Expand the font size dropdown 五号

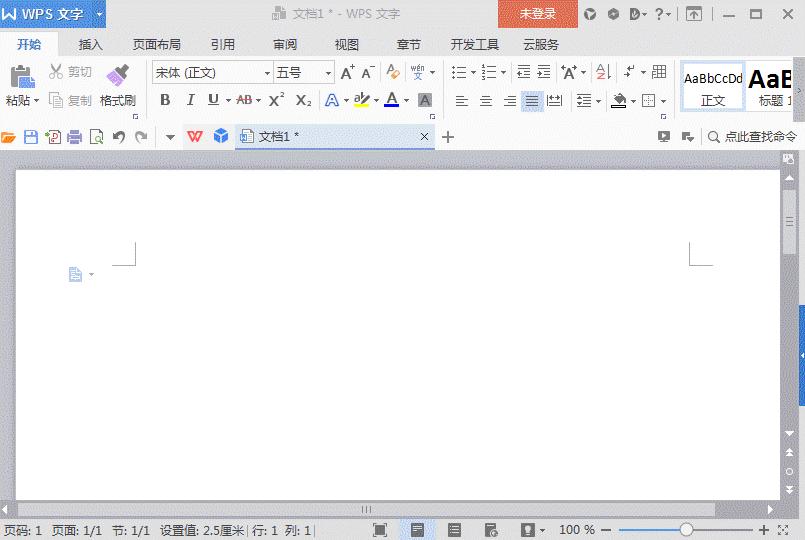304,73
